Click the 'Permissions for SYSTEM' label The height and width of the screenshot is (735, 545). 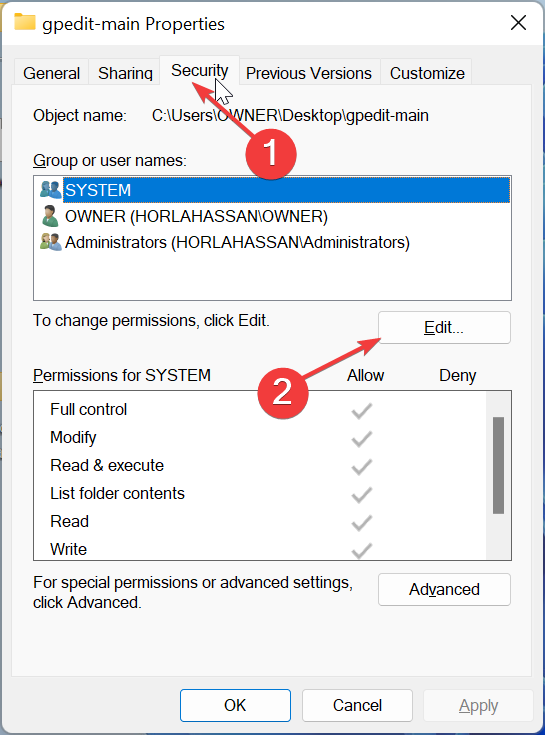122,375
